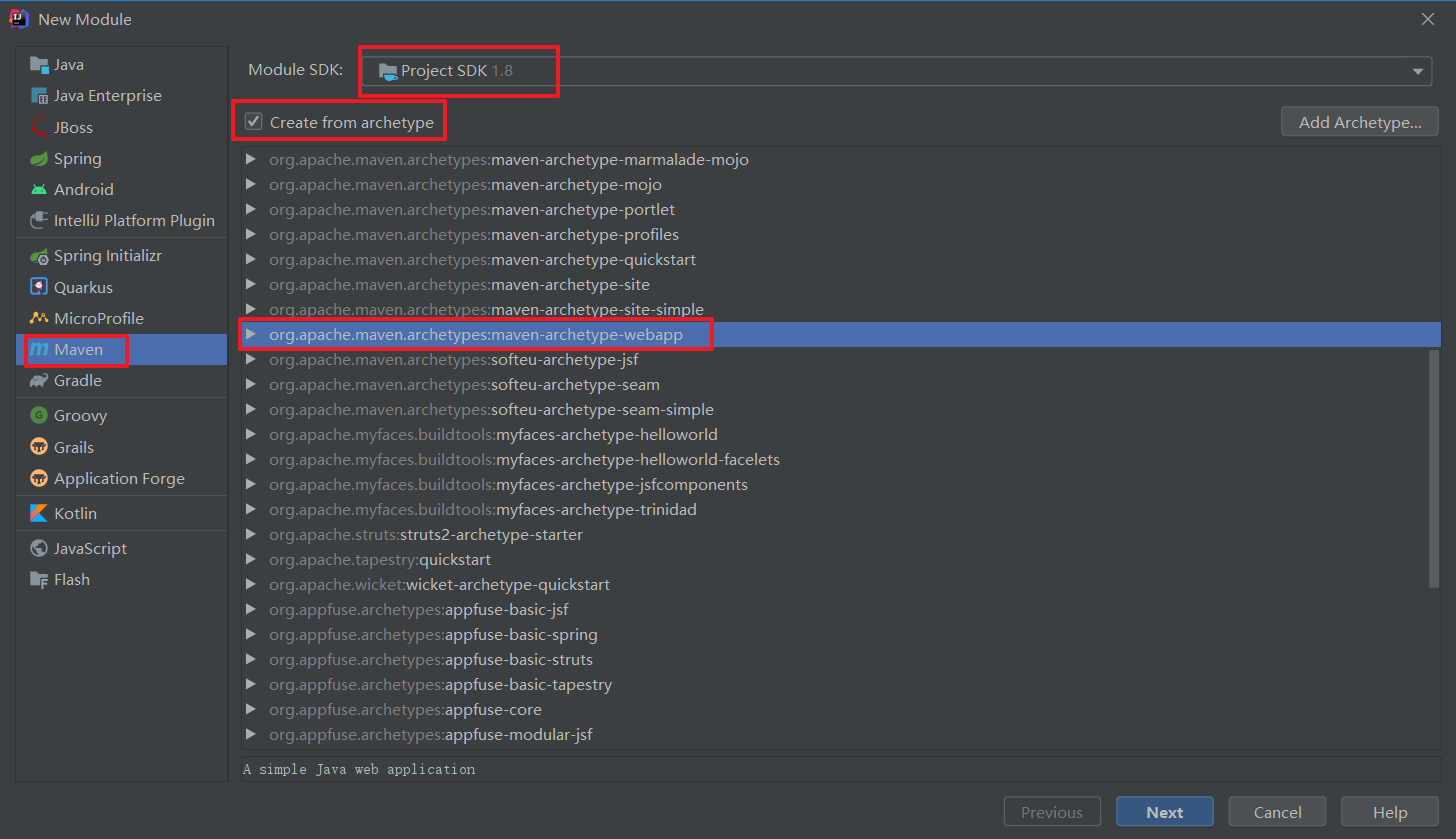
Task: Select myfaces-archetype-jsfcomponents row
Action: pyautogui.click(x=841, y=485)
